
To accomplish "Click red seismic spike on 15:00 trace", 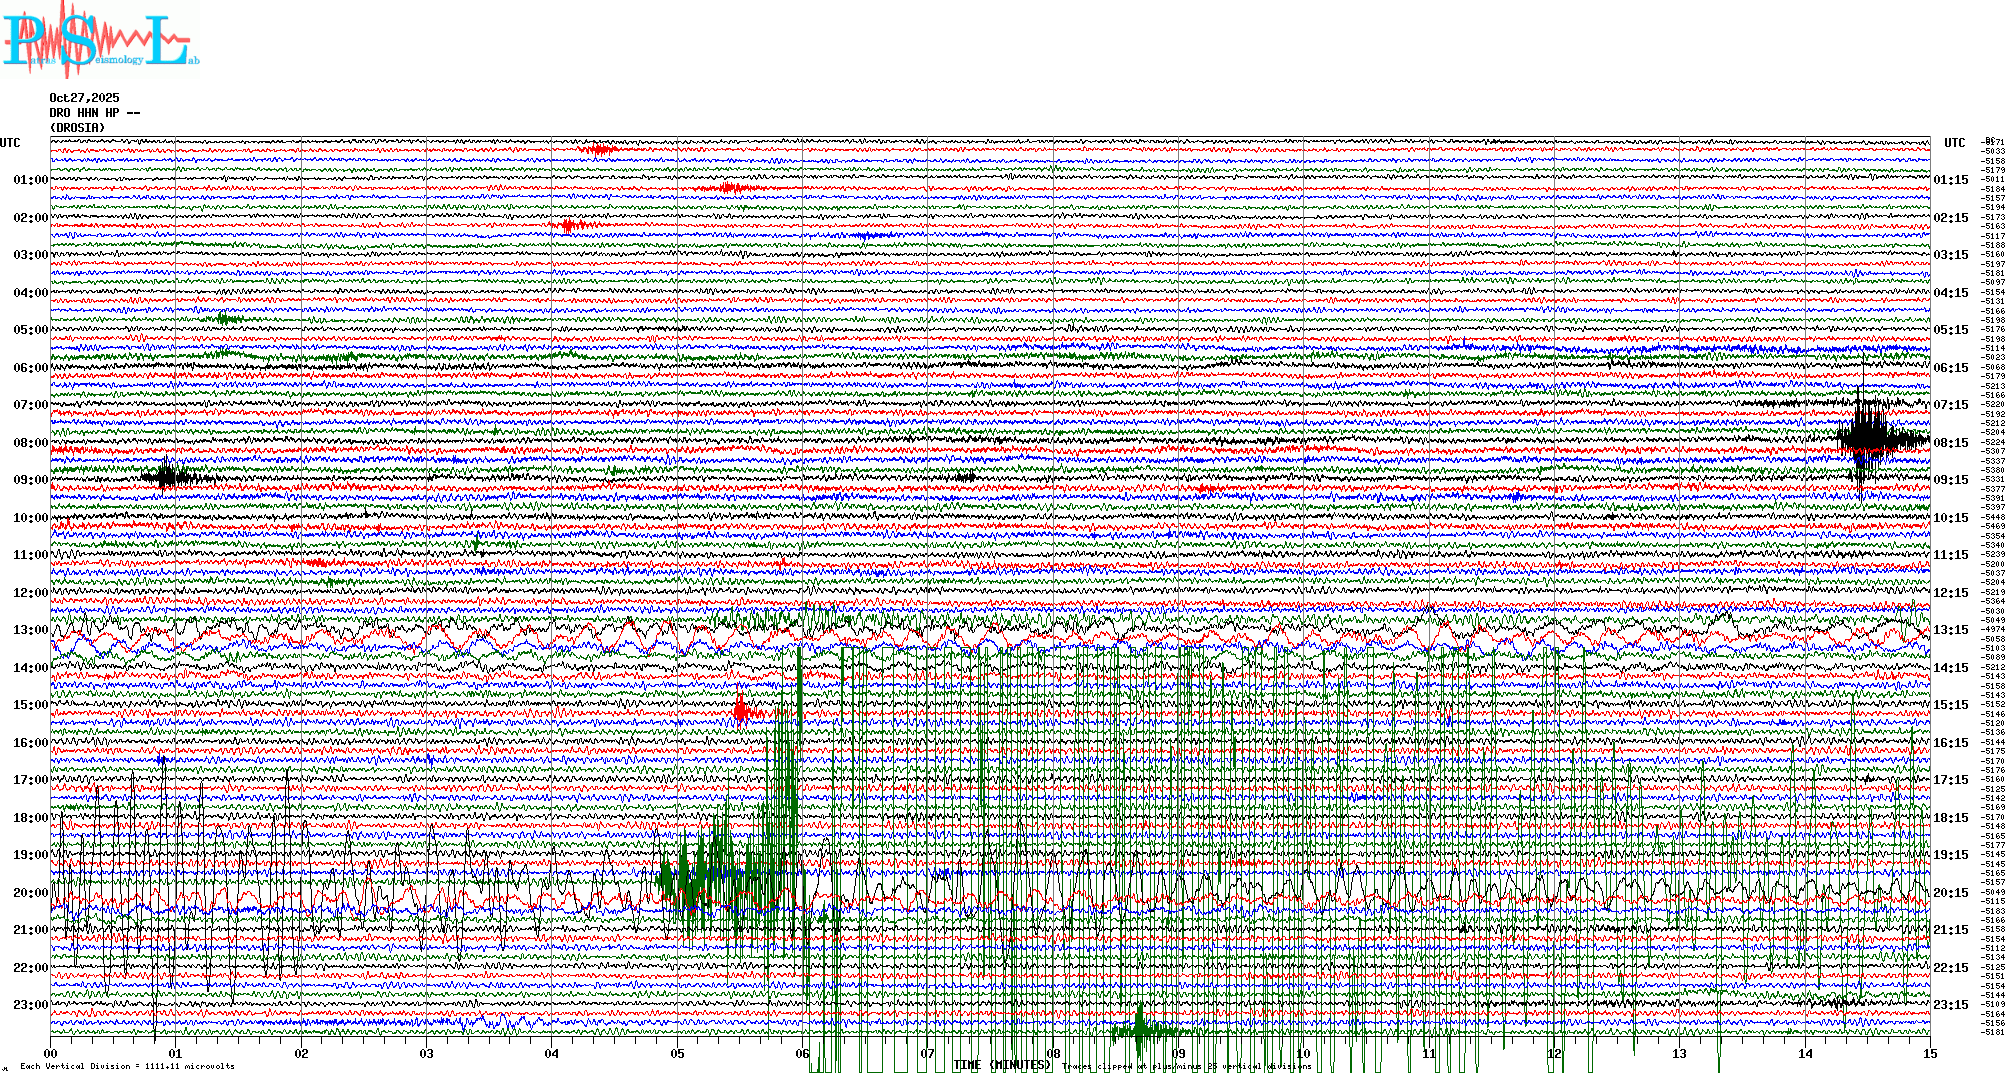I will [x=741, y=710].
